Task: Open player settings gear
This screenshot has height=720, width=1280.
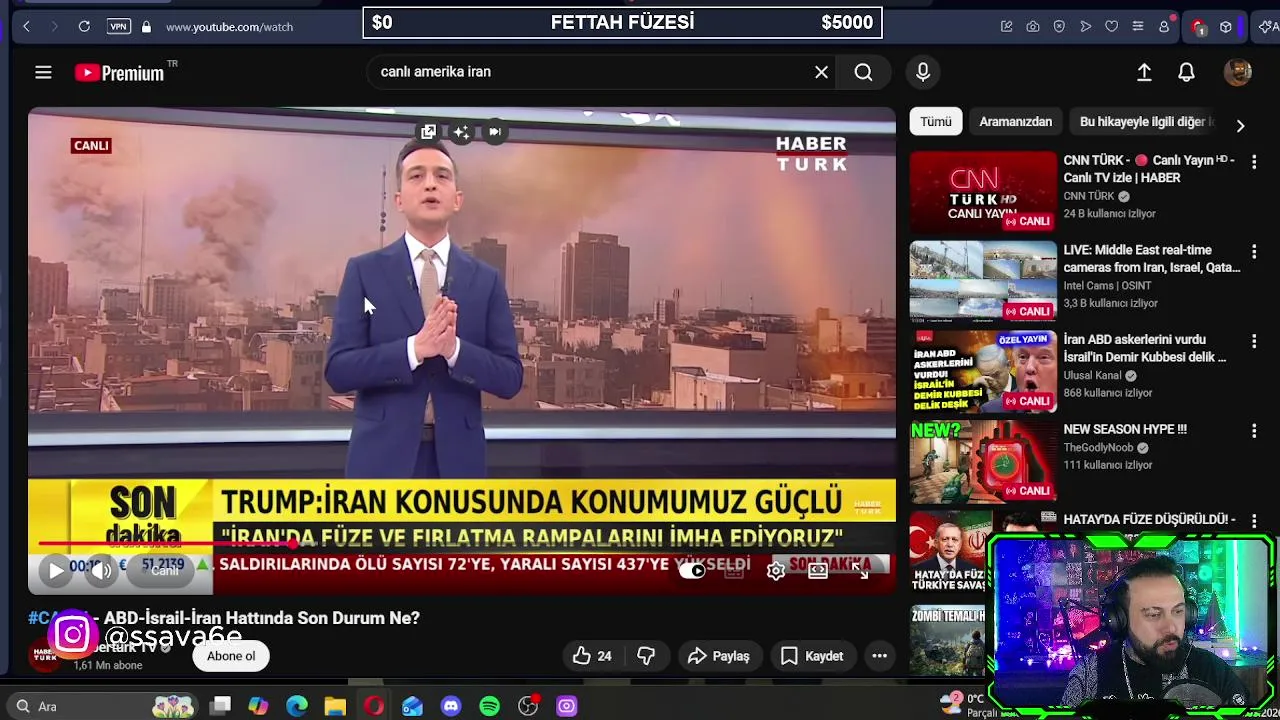Action: point(776,571)
